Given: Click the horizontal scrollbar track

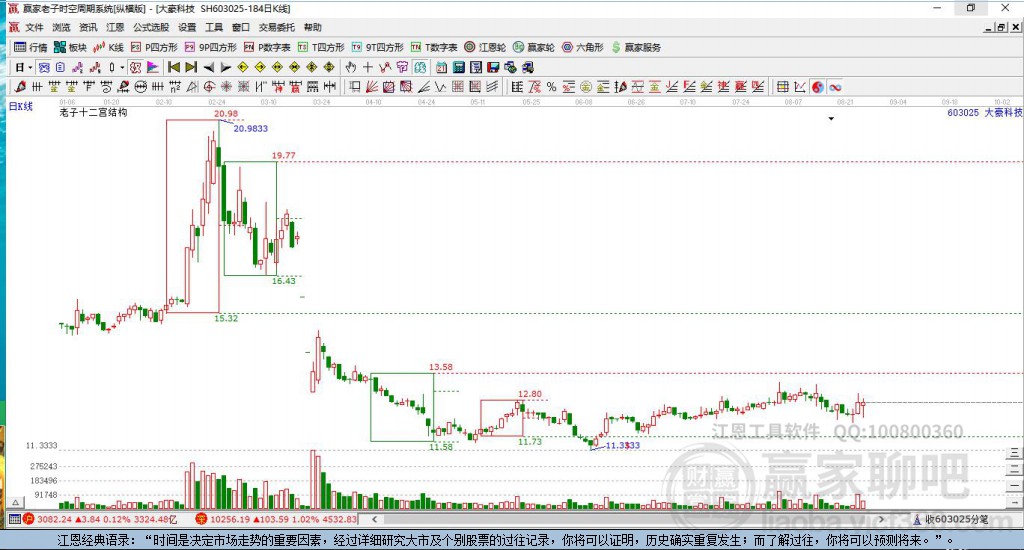Looking at the screenshot, I should [x=627, y=519].
